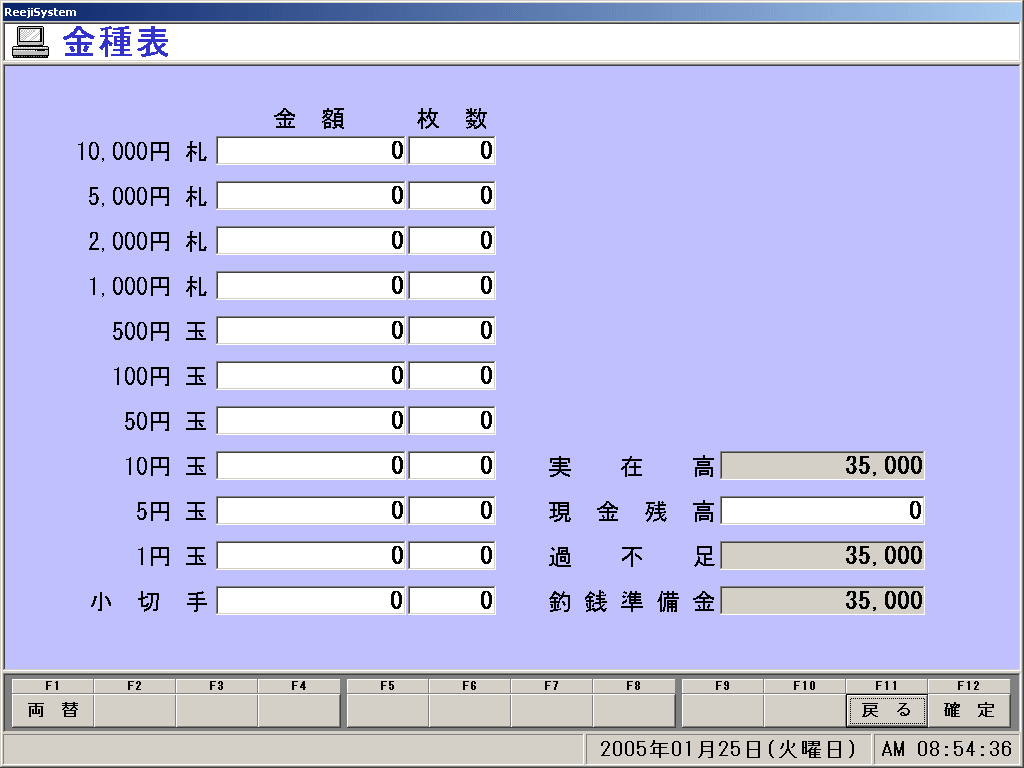
Task: Click the computer icon beside 金種表 title
Action: point(30,41)
